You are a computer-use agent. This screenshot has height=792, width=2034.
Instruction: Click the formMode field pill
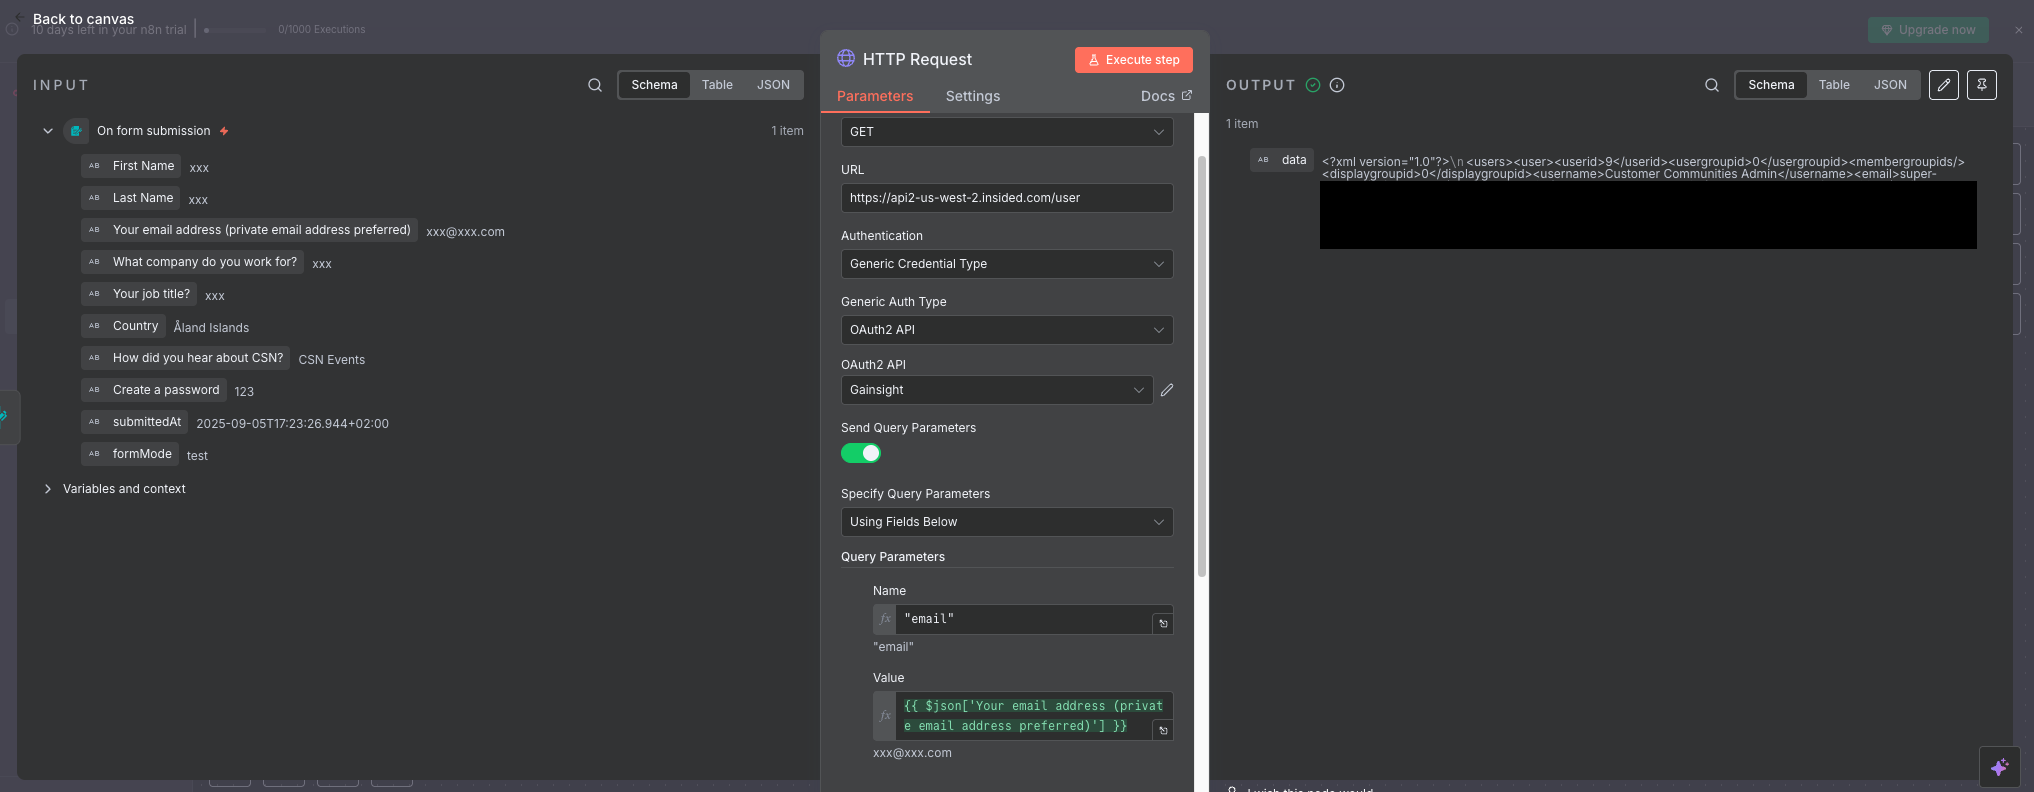[x=130, y=454]
